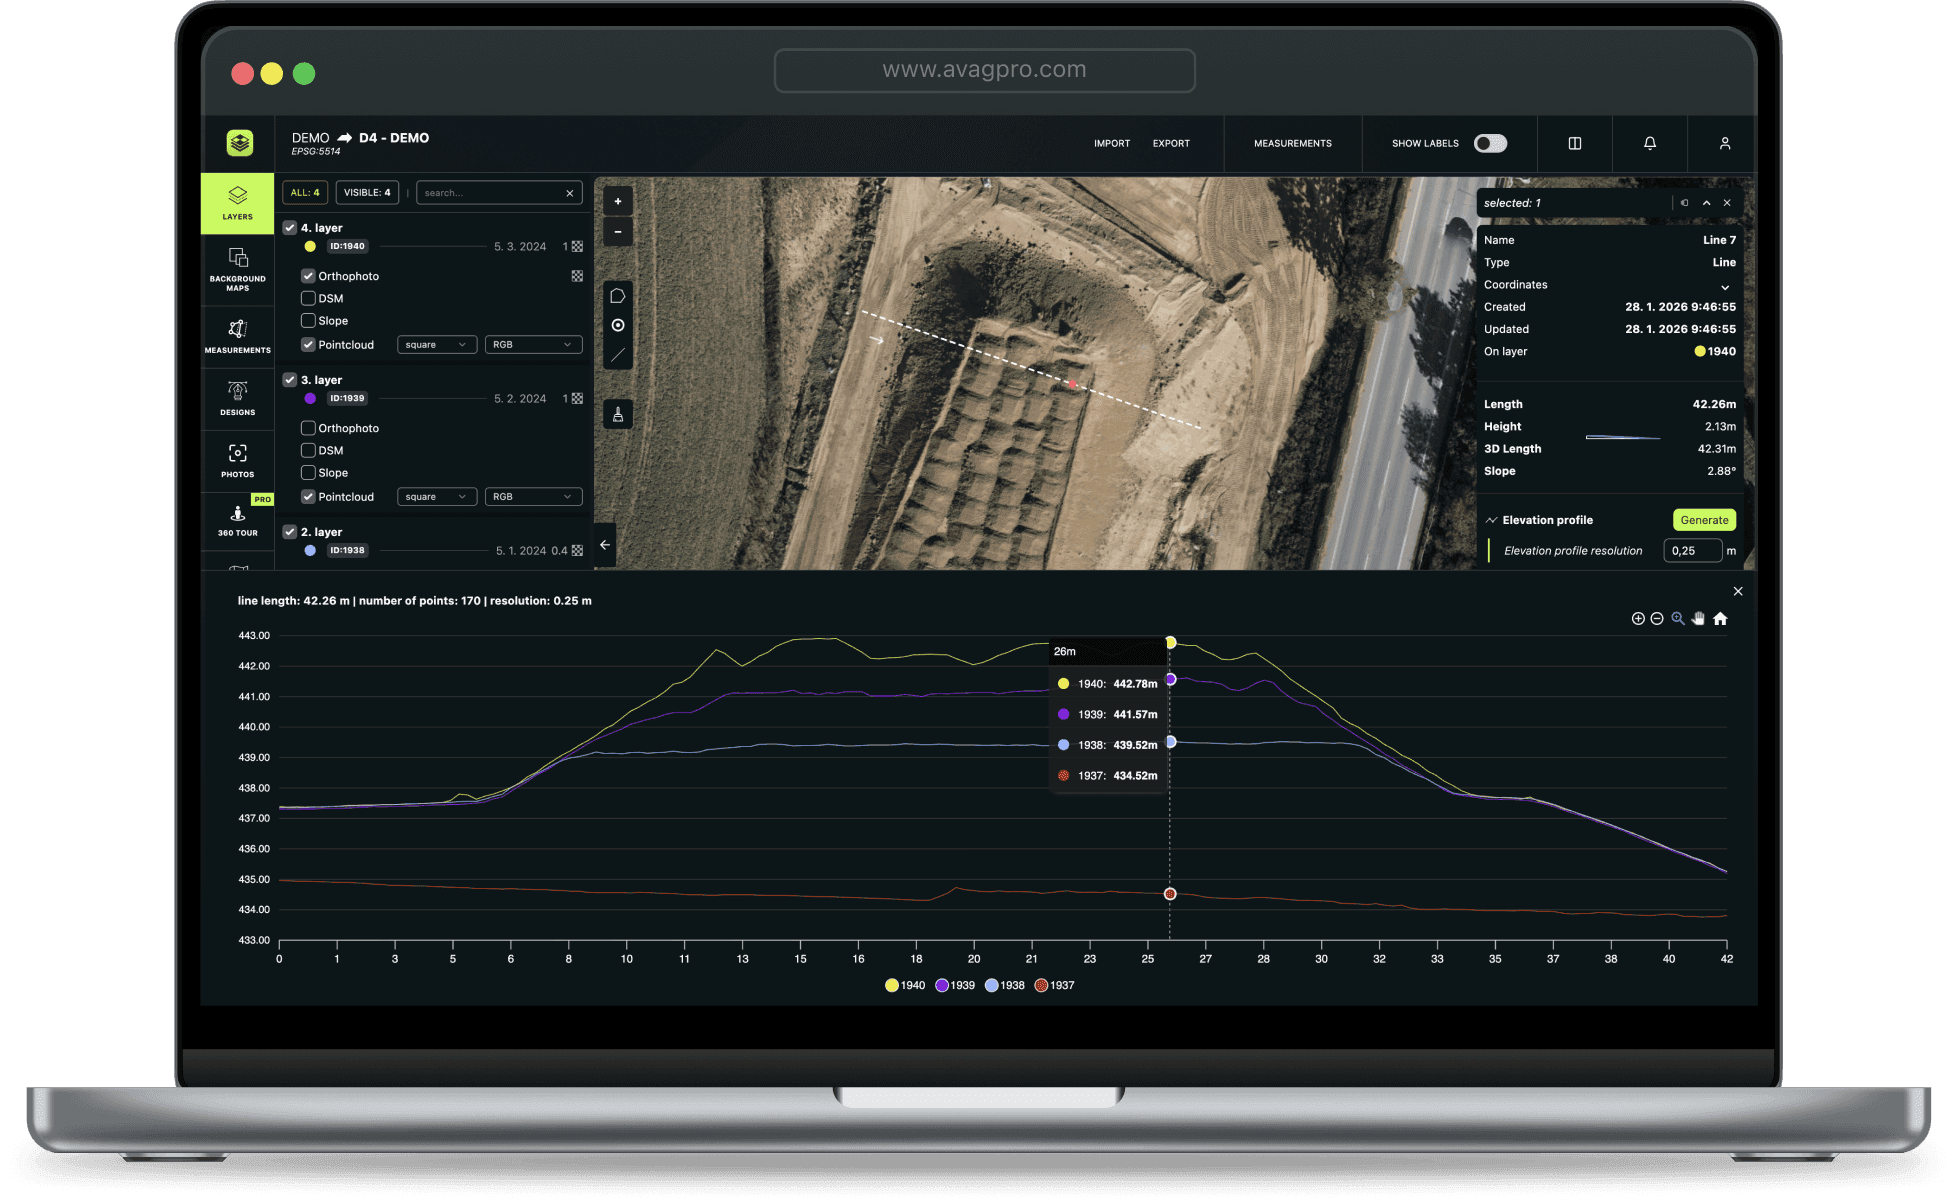Open the 360 Tour panel
Screen dimensions: 1956x1200
[237, 520]
